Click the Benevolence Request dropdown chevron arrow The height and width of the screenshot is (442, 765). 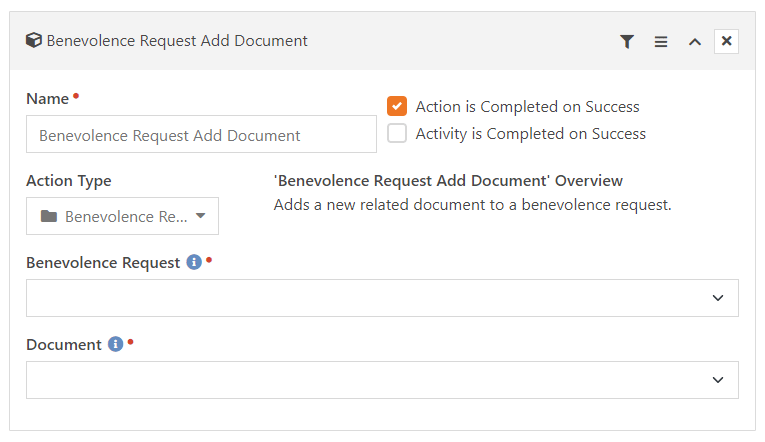tap(718, 298)
